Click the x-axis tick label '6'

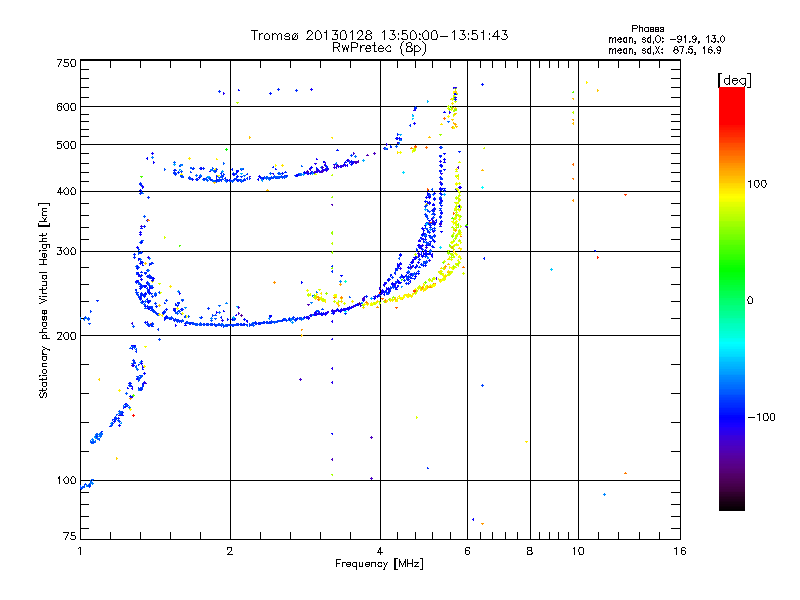click(467, 551)
